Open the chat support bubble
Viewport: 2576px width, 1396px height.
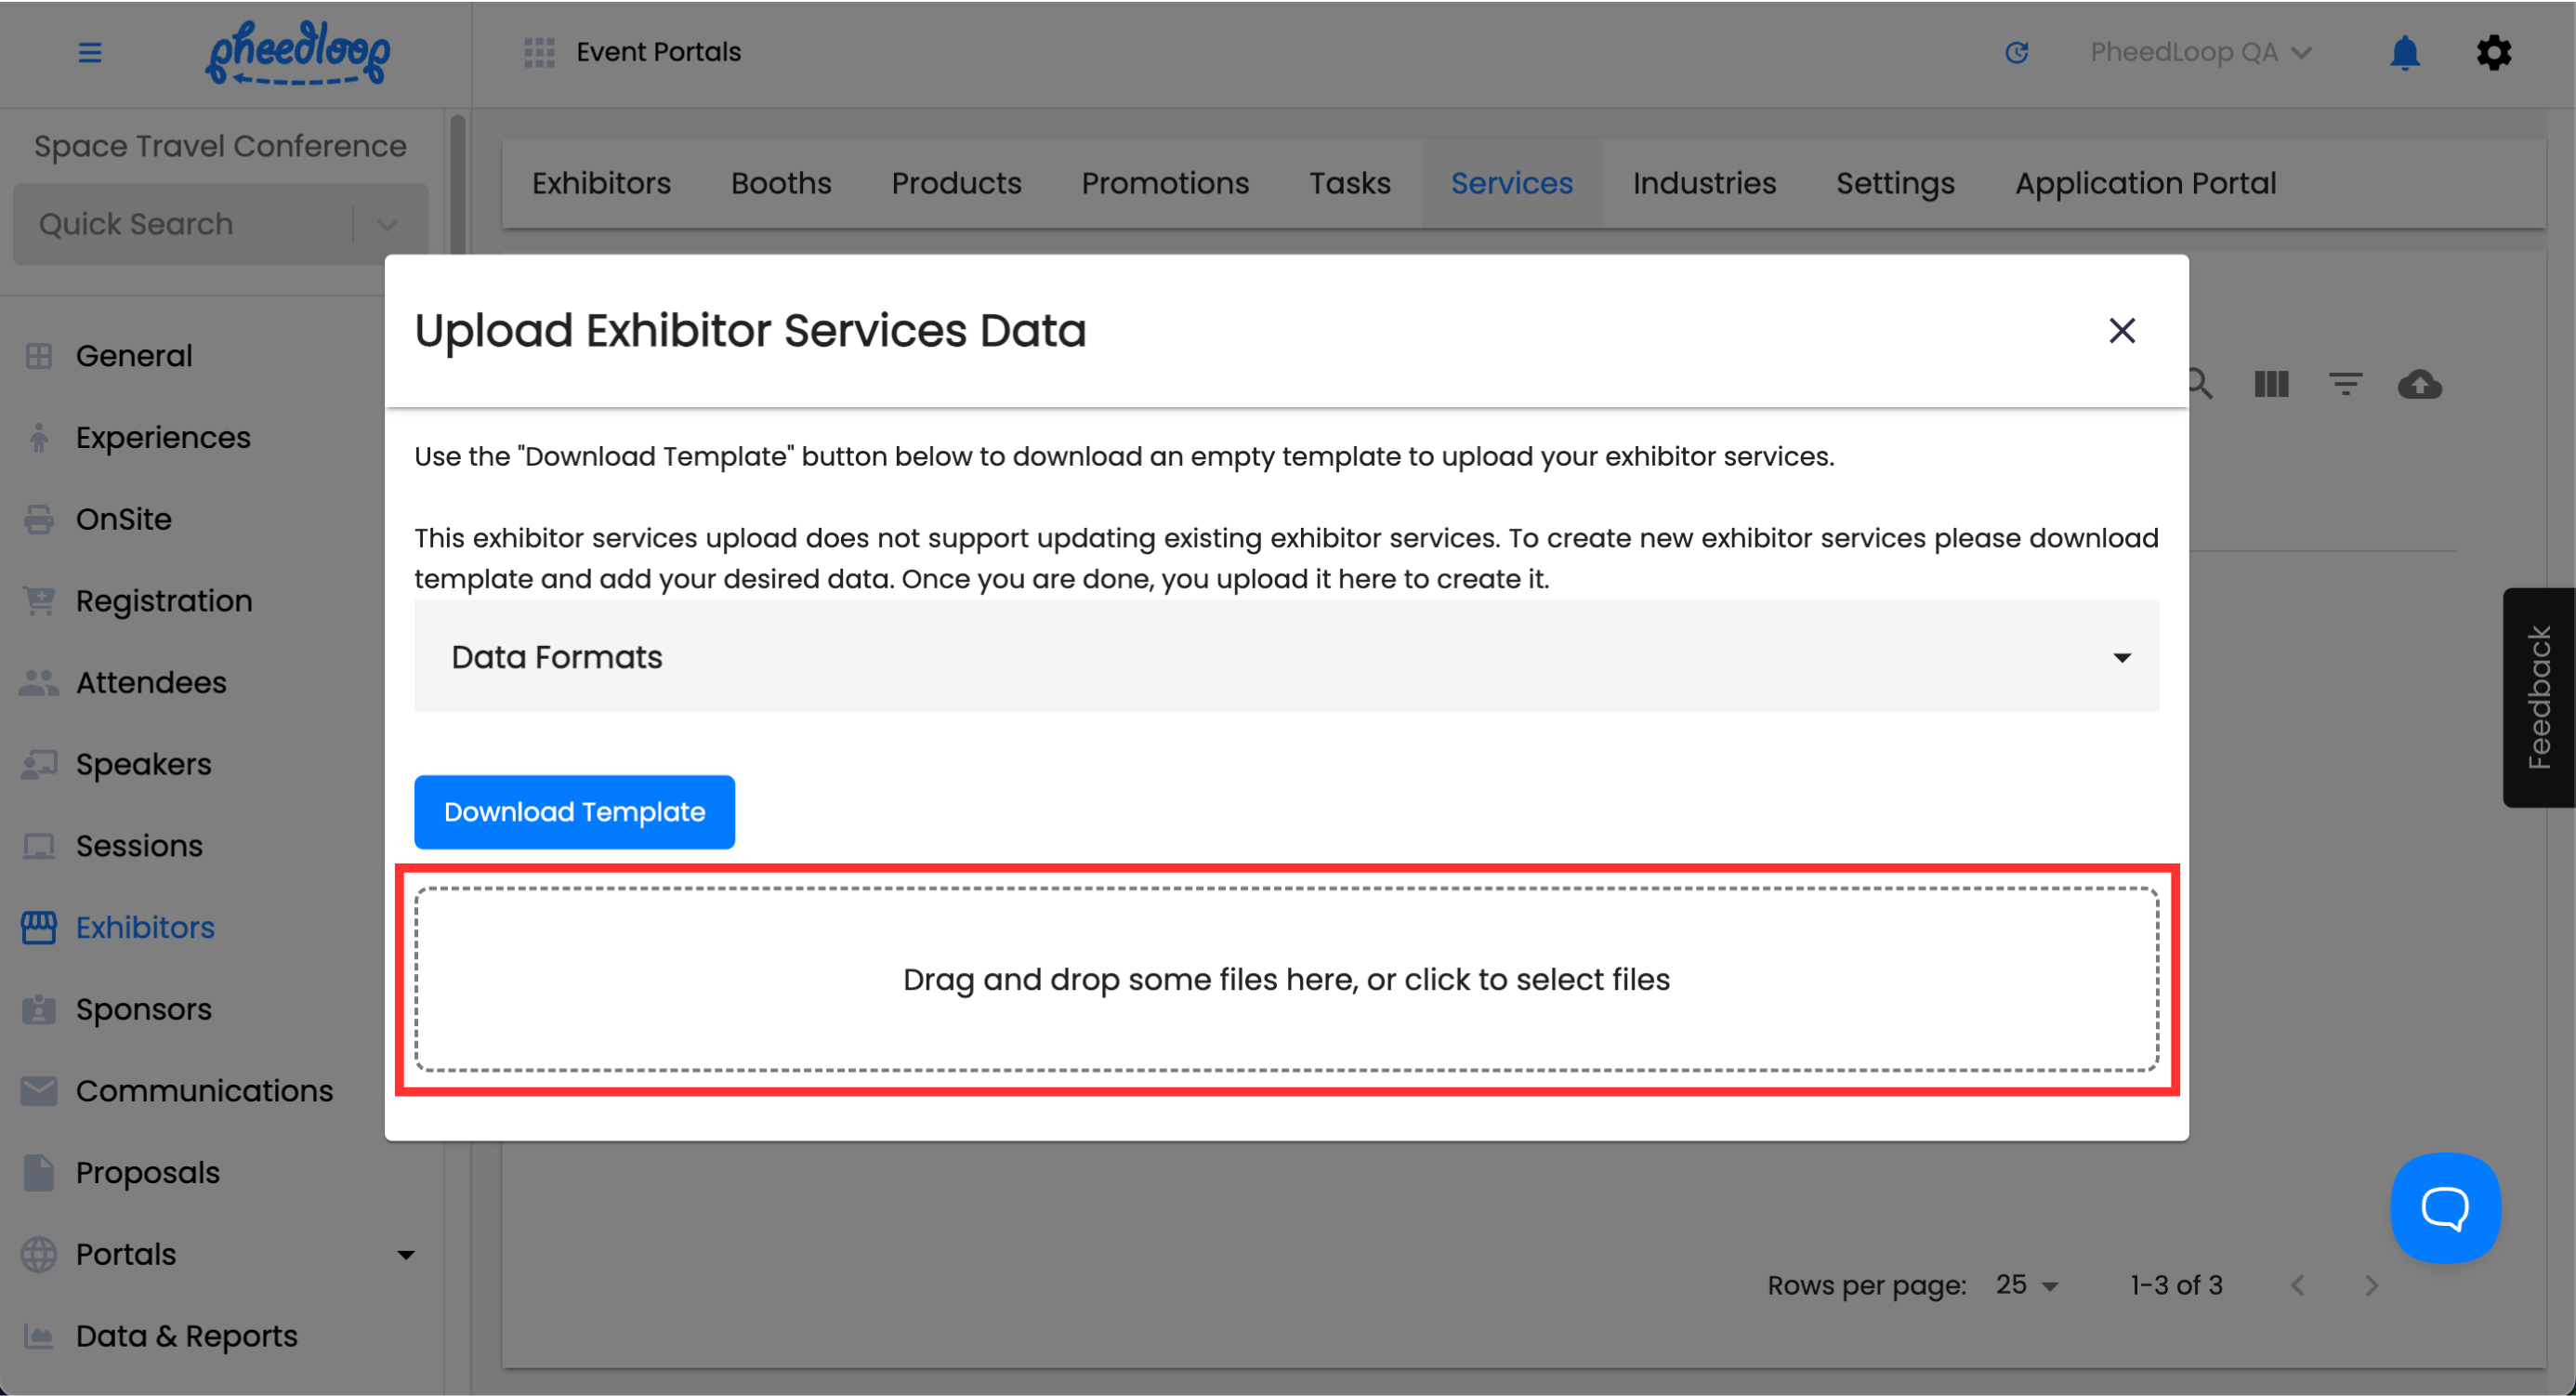[2445, 1207]
